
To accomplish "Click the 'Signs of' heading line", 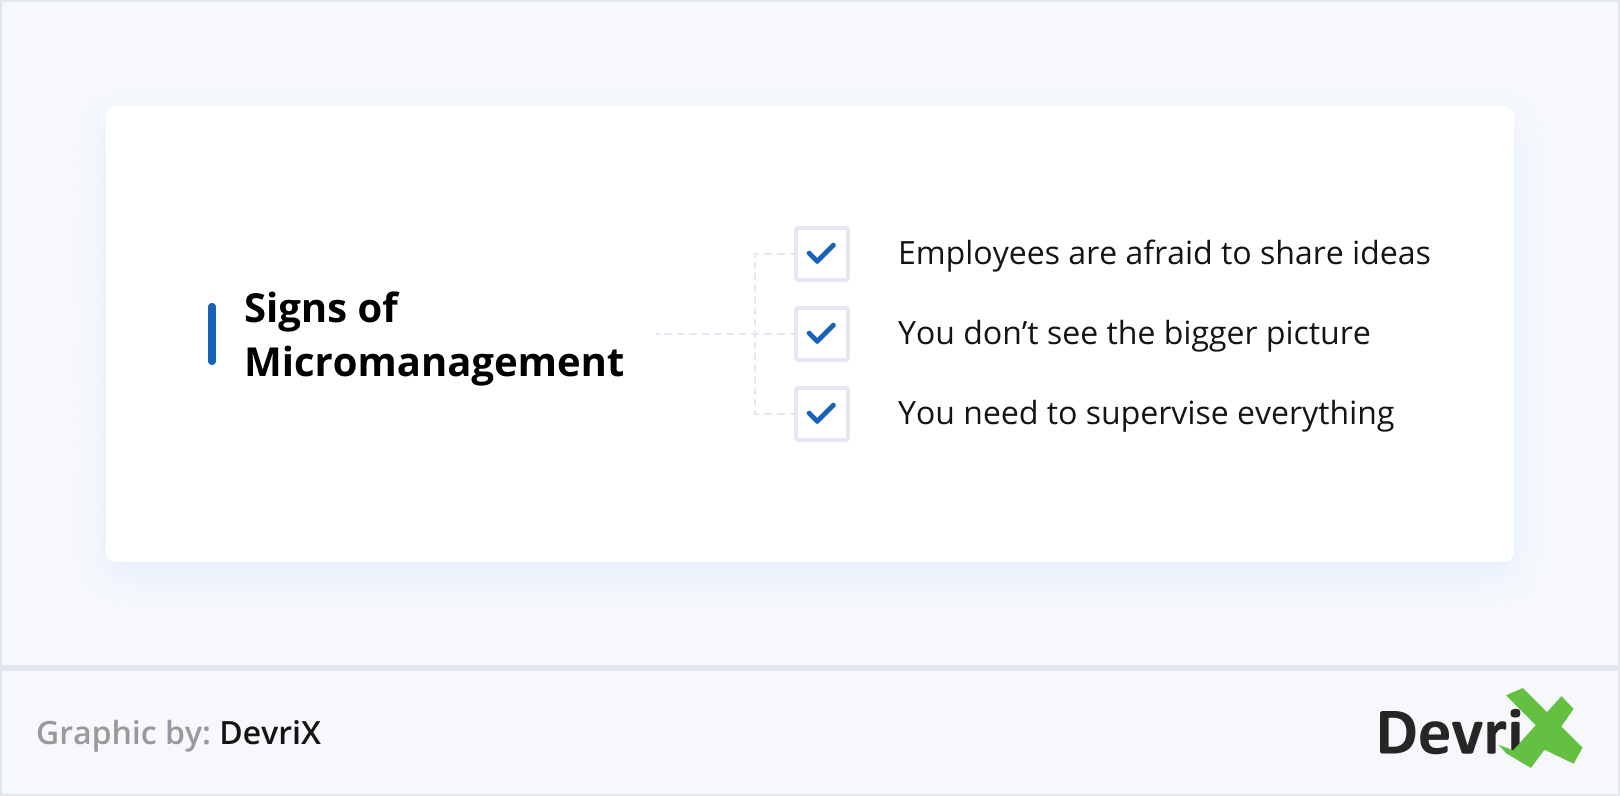I will pyautogui.click(x=321, y=309).
